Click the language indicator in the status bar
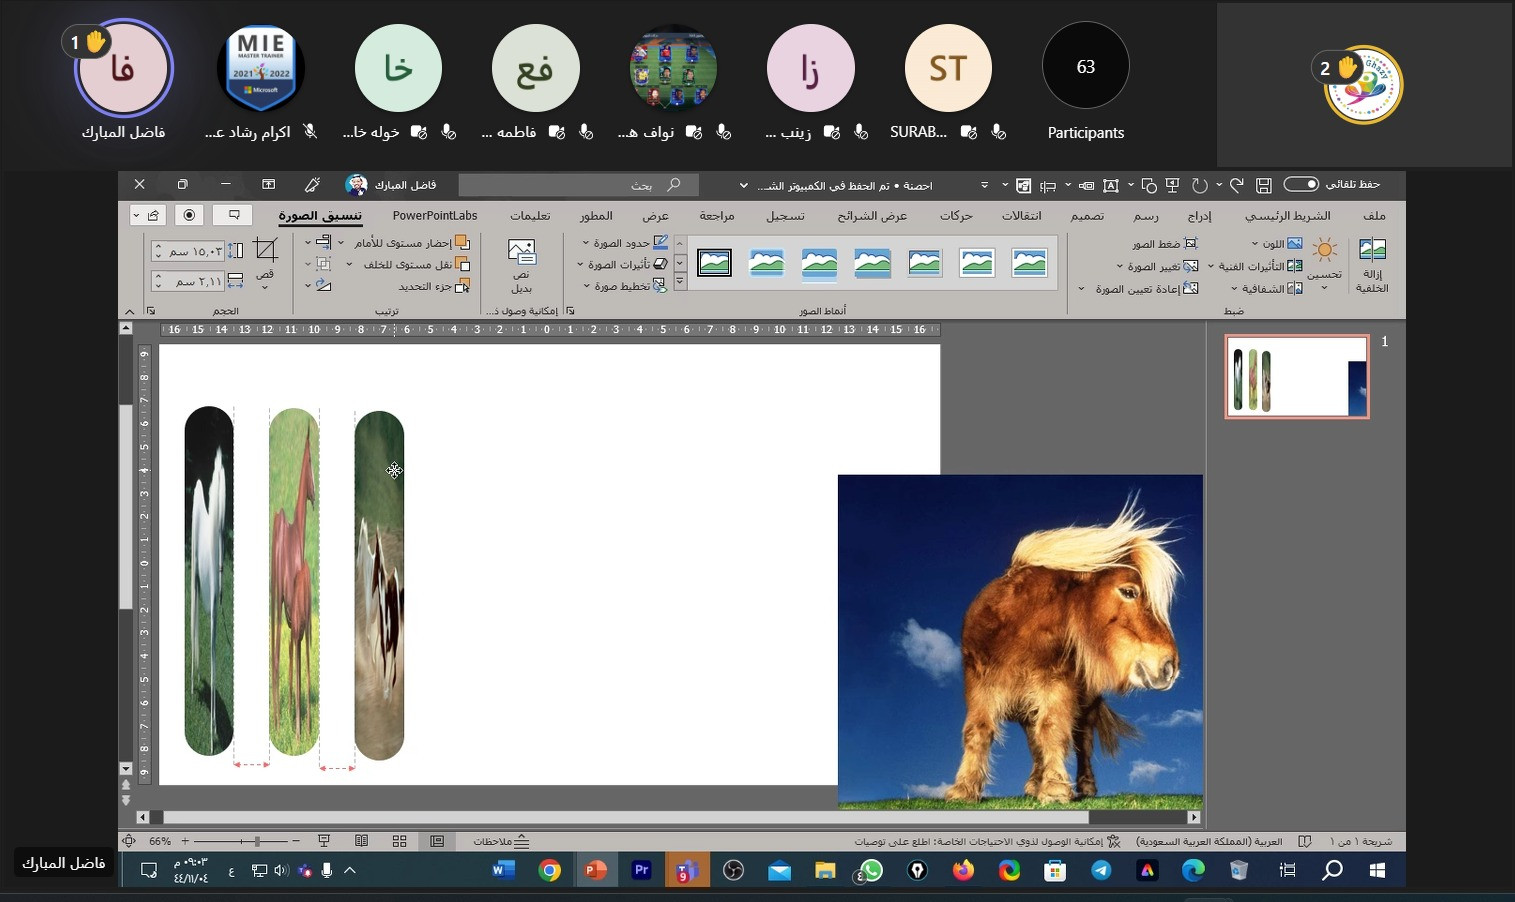Viewport: 1515px width, 902px height. click(x=1209, y=841)
